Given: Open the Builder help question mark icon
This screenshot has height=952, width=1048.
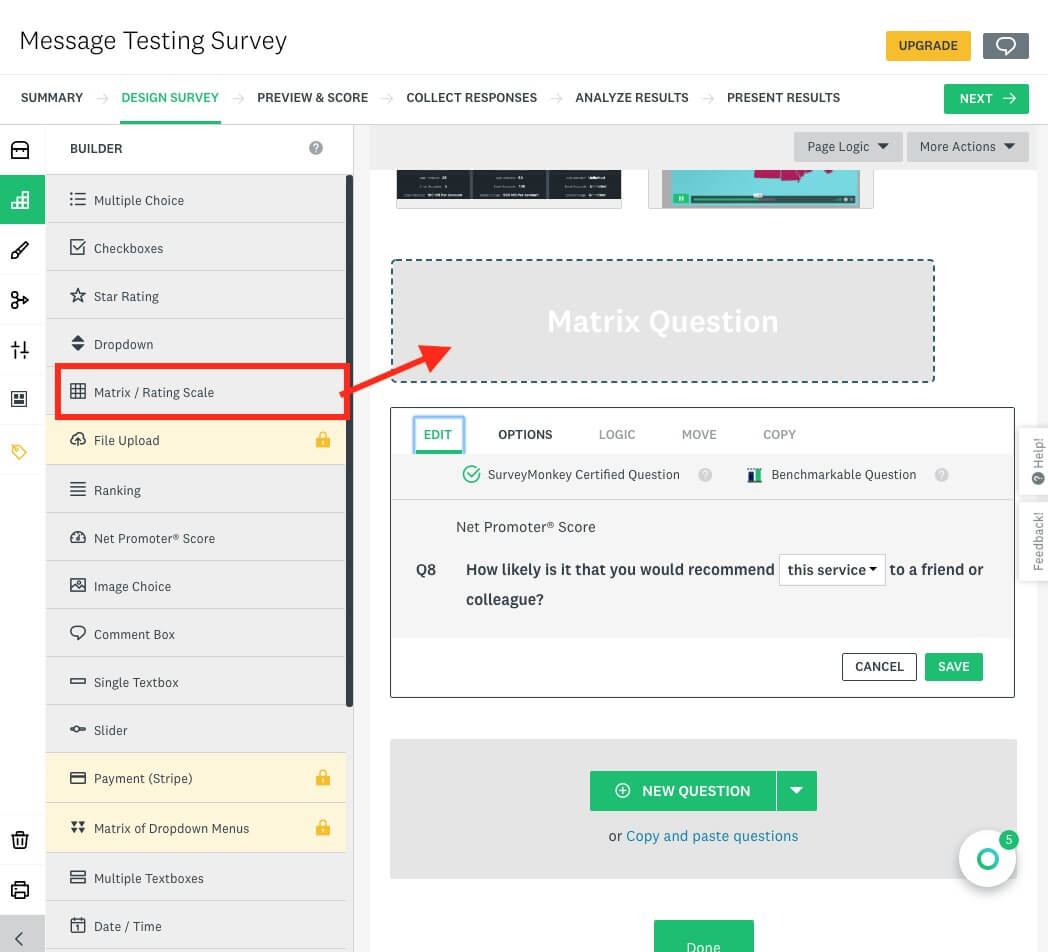Looking at the screenshot, I should [316, 147].
